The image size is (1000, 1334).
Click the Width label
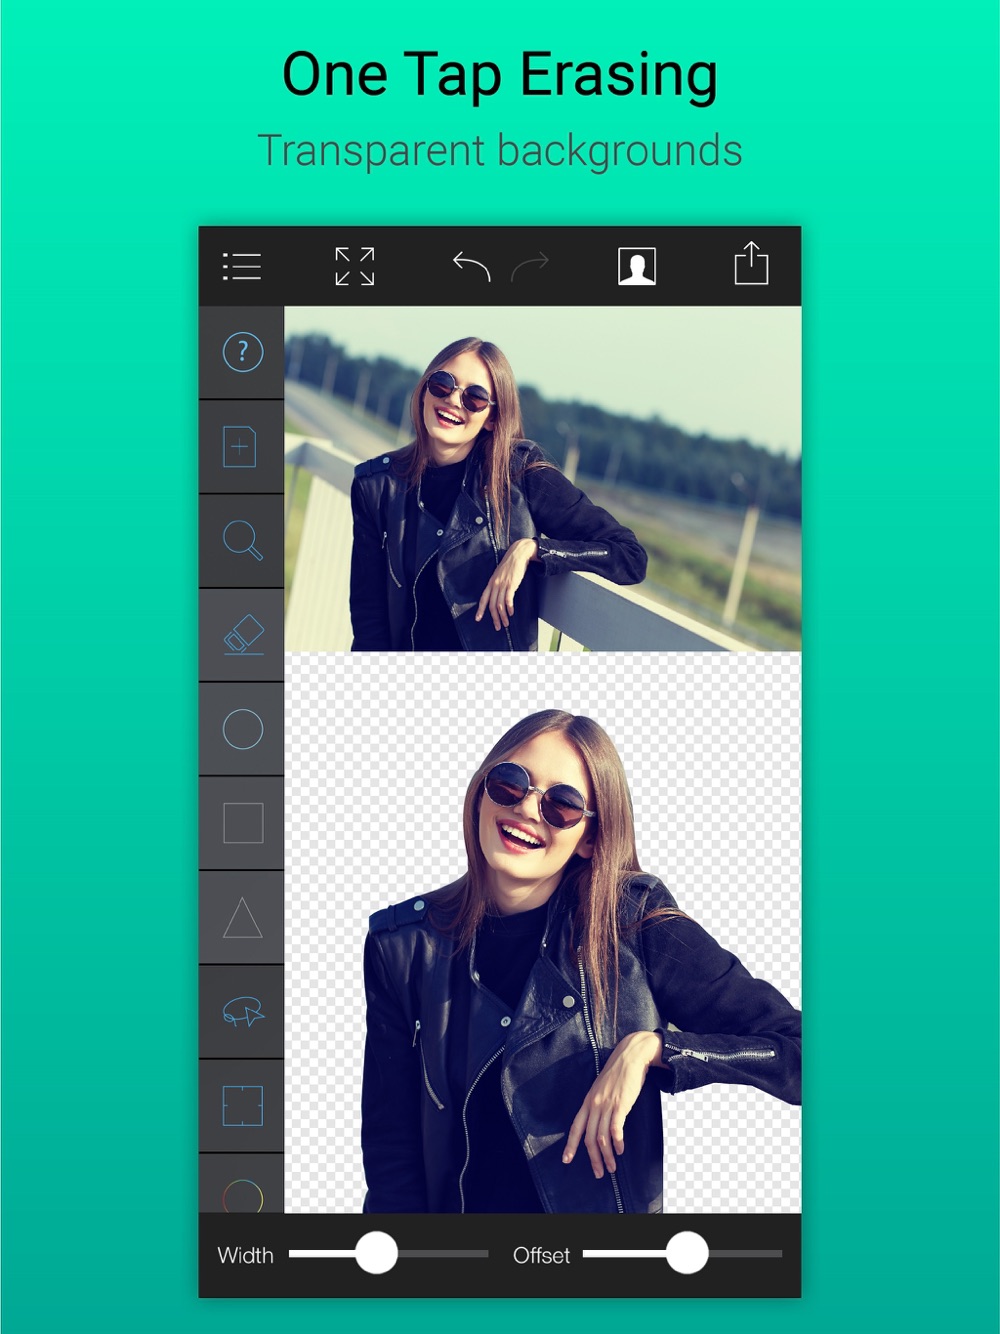coord(245,1255)
